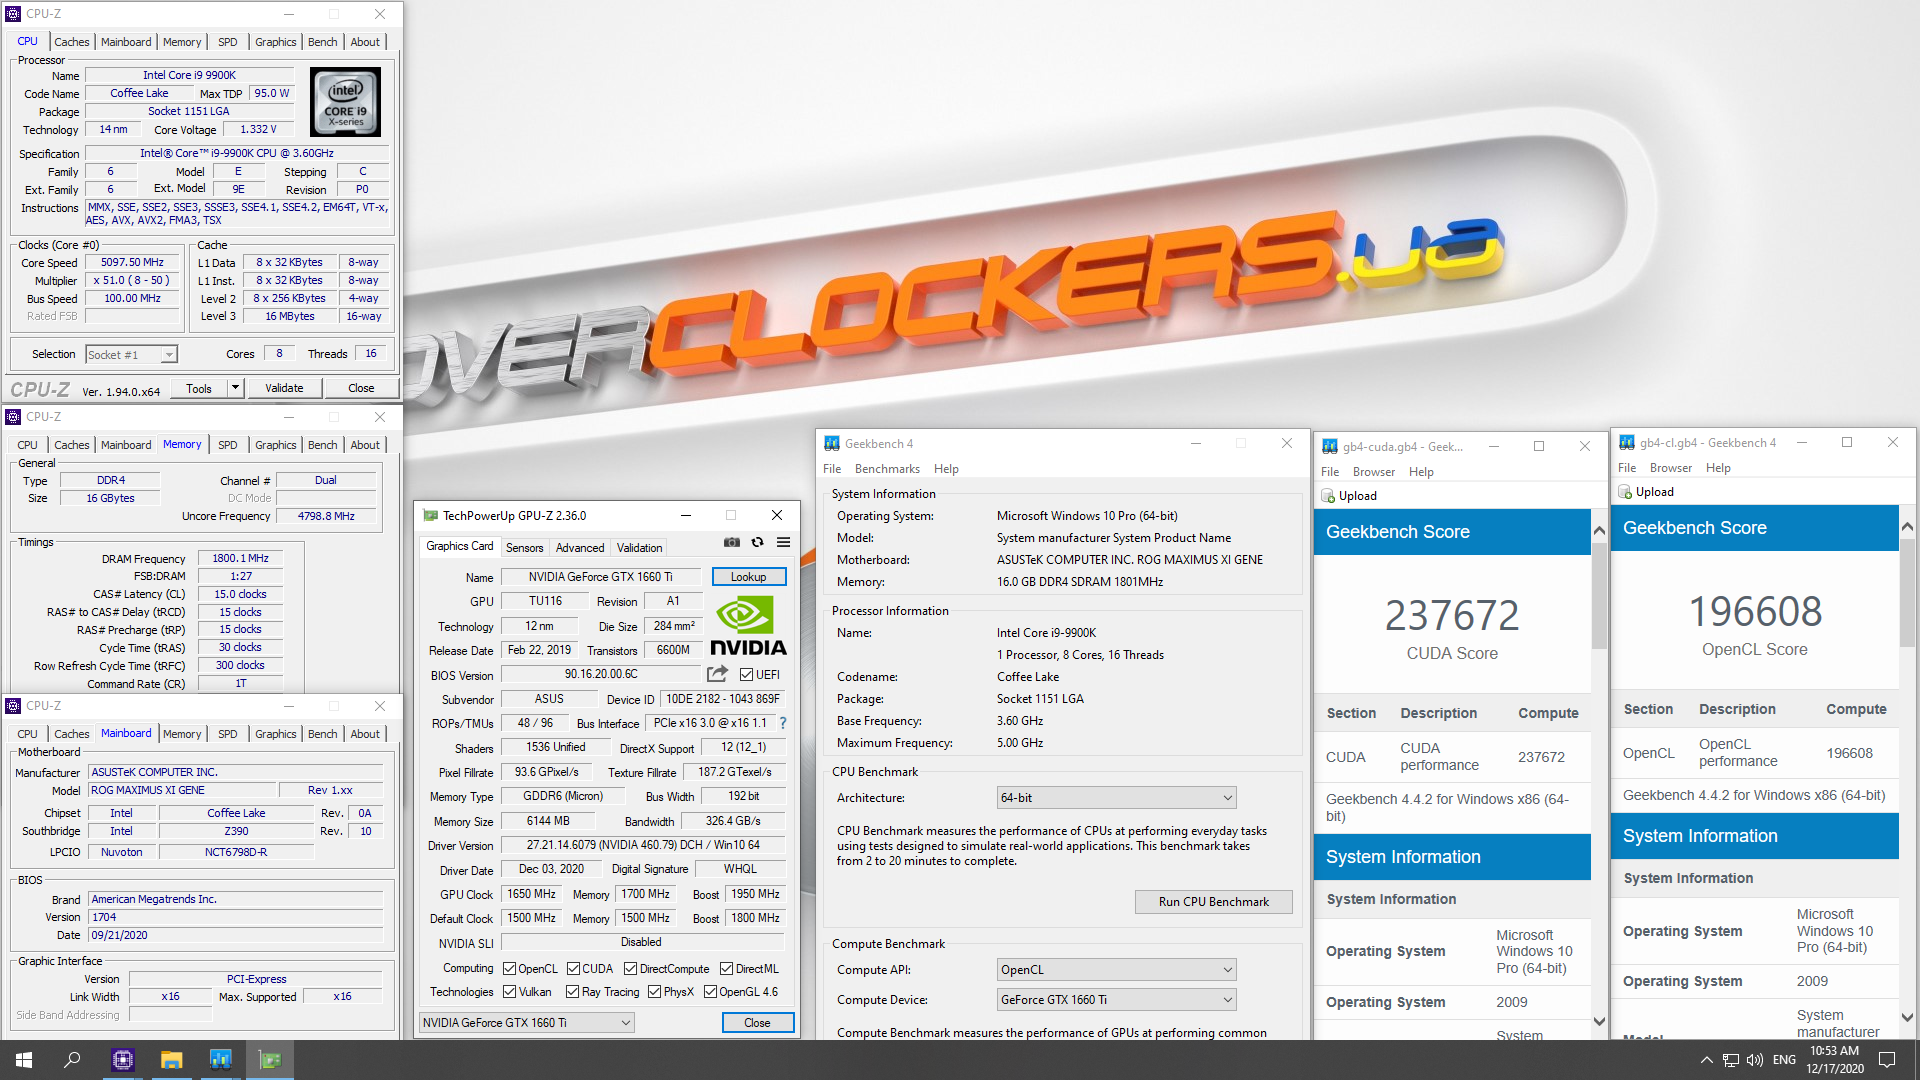The image size is (1920, 1080).
Task: Click scroll-up arrow in gb4-cuda window
Action: pos(1599,531)
